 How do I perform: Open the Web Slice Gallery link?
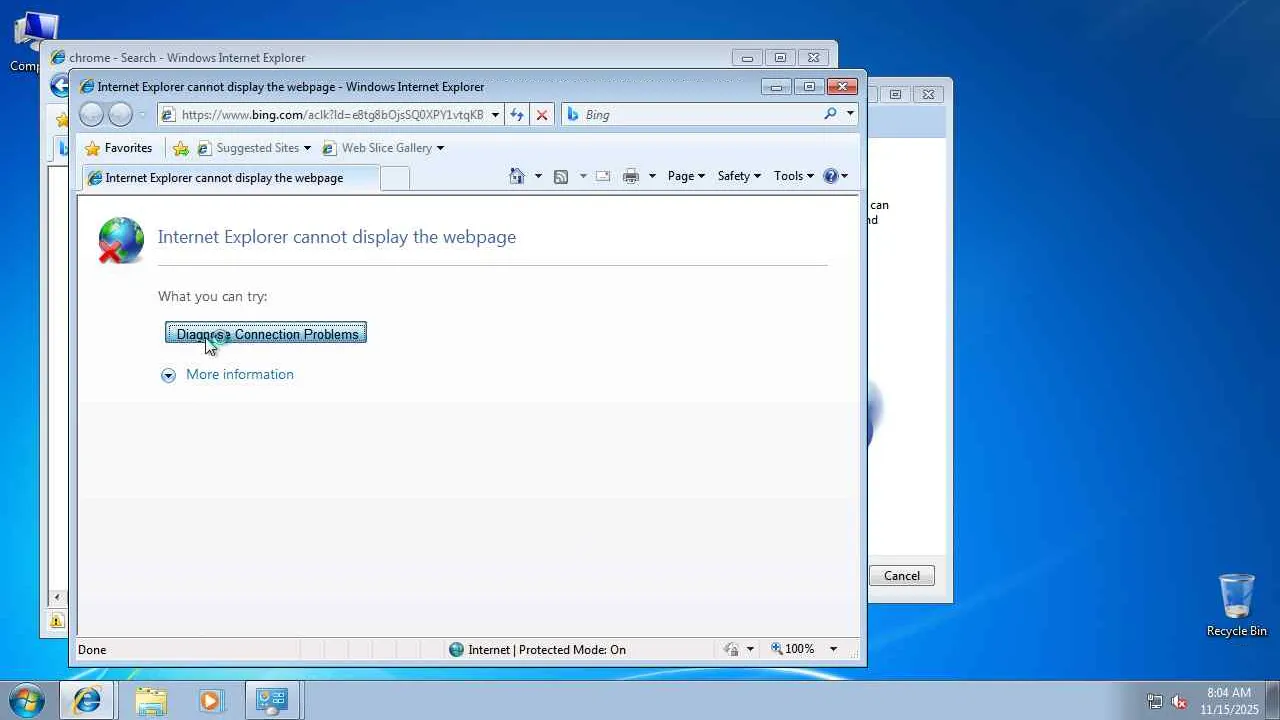pos(382,148)
